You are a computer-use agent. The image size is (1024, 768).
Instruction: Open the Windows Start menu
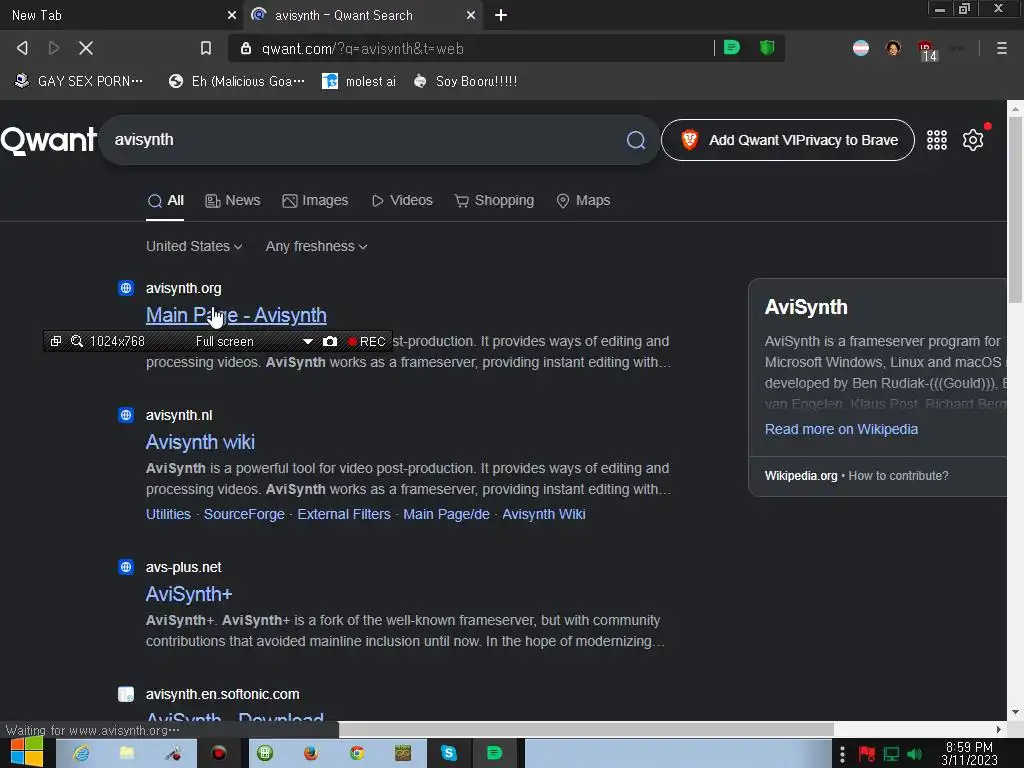pyautogui.click(x=27, y=753)
